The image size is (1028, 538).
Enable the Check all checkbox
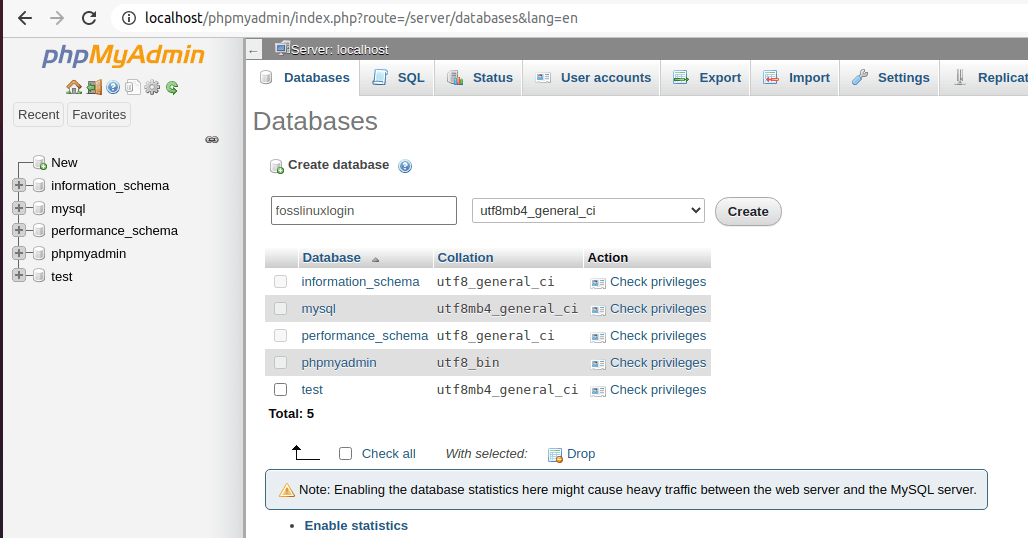click(x=346, y=453)
